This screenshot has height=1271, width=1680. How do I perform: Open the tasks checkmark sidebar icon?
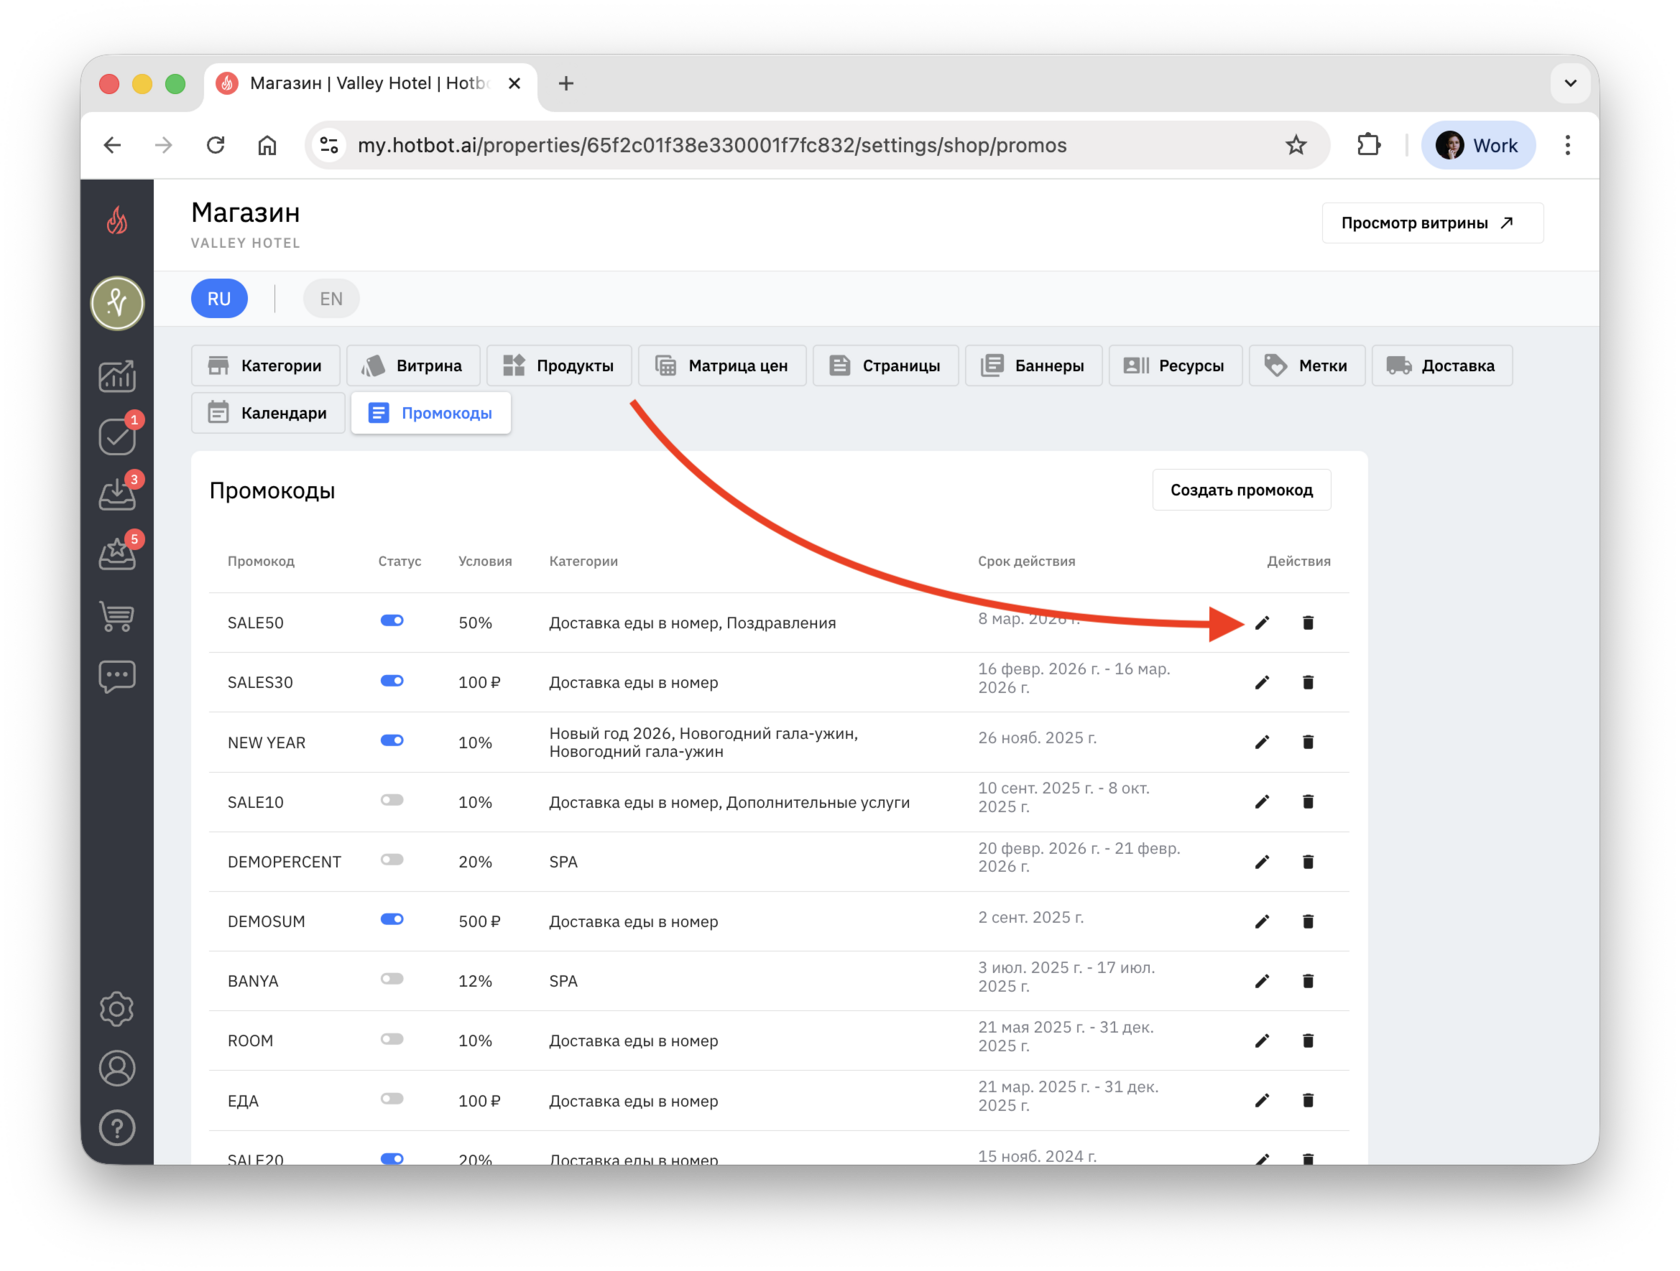[x=117, y=436]
